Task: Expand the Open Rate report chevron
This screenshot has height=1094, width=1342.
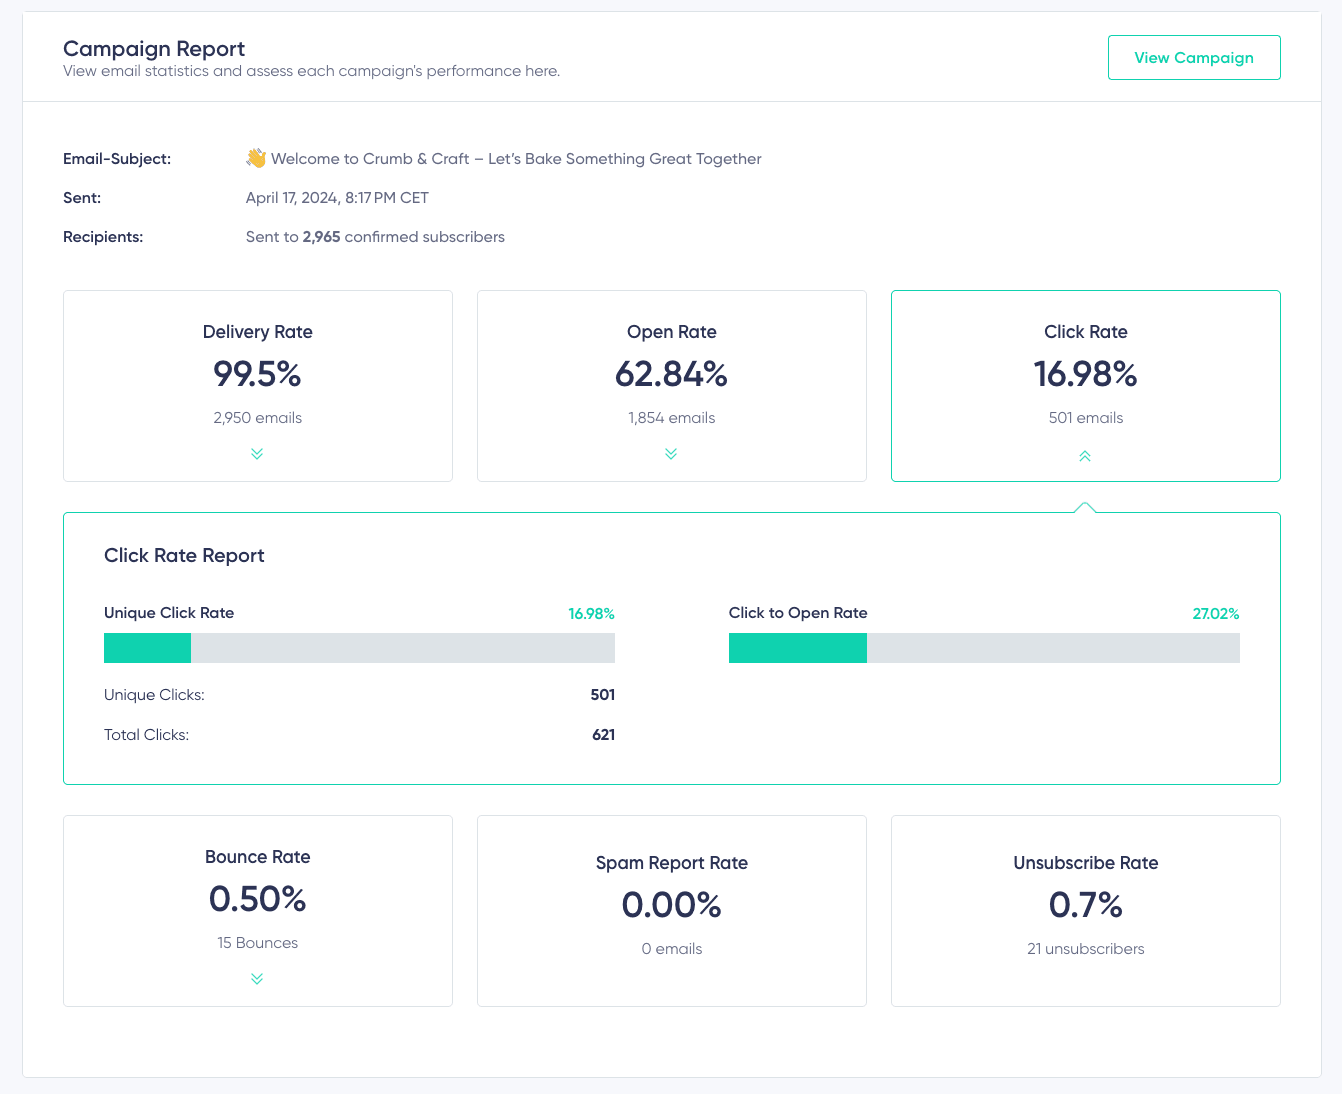Action: click(671, 455)
